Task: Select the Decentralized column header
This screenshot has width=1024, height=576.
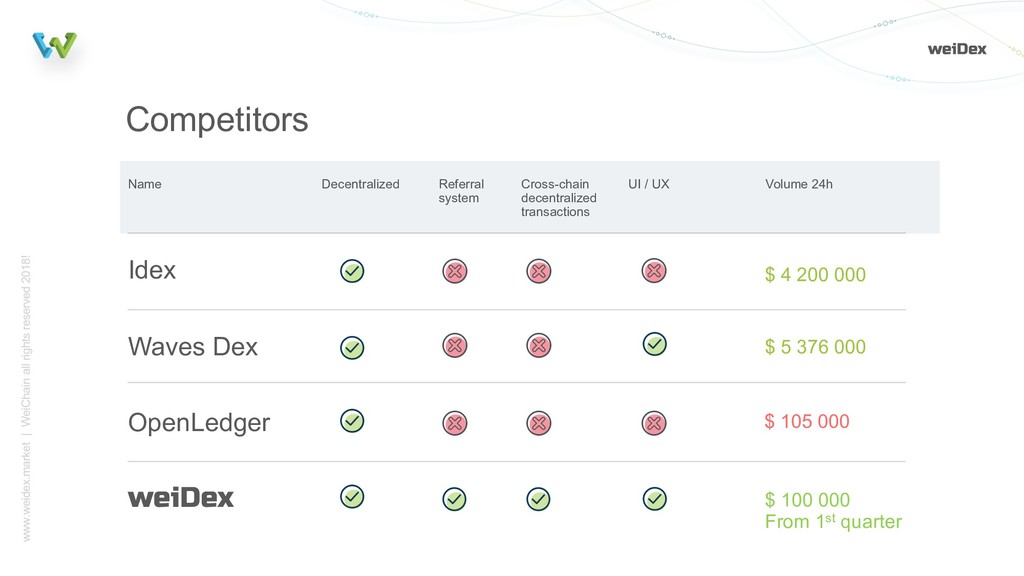Action: [360, 184]
